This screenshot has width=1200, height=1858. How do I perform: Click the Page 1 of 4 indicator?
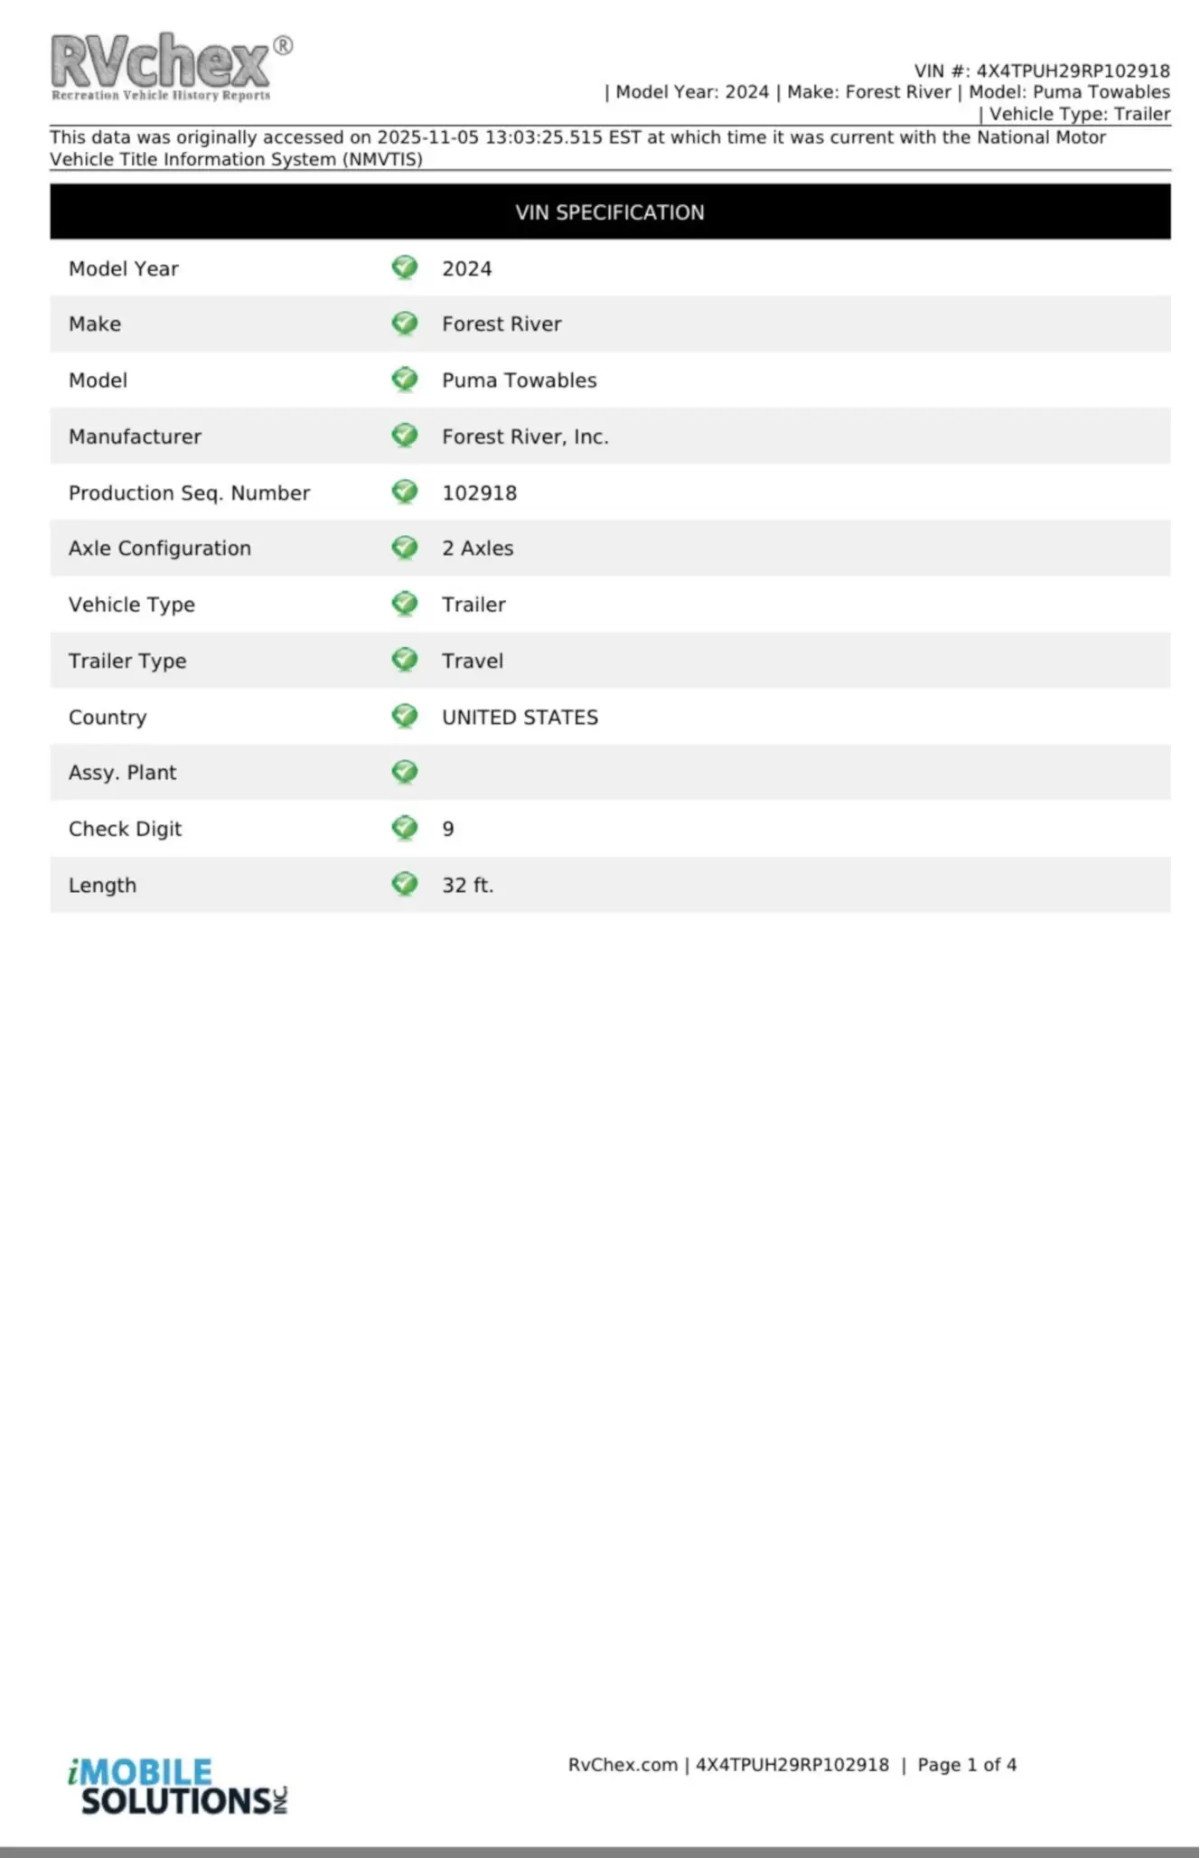tap(966, 1765)
